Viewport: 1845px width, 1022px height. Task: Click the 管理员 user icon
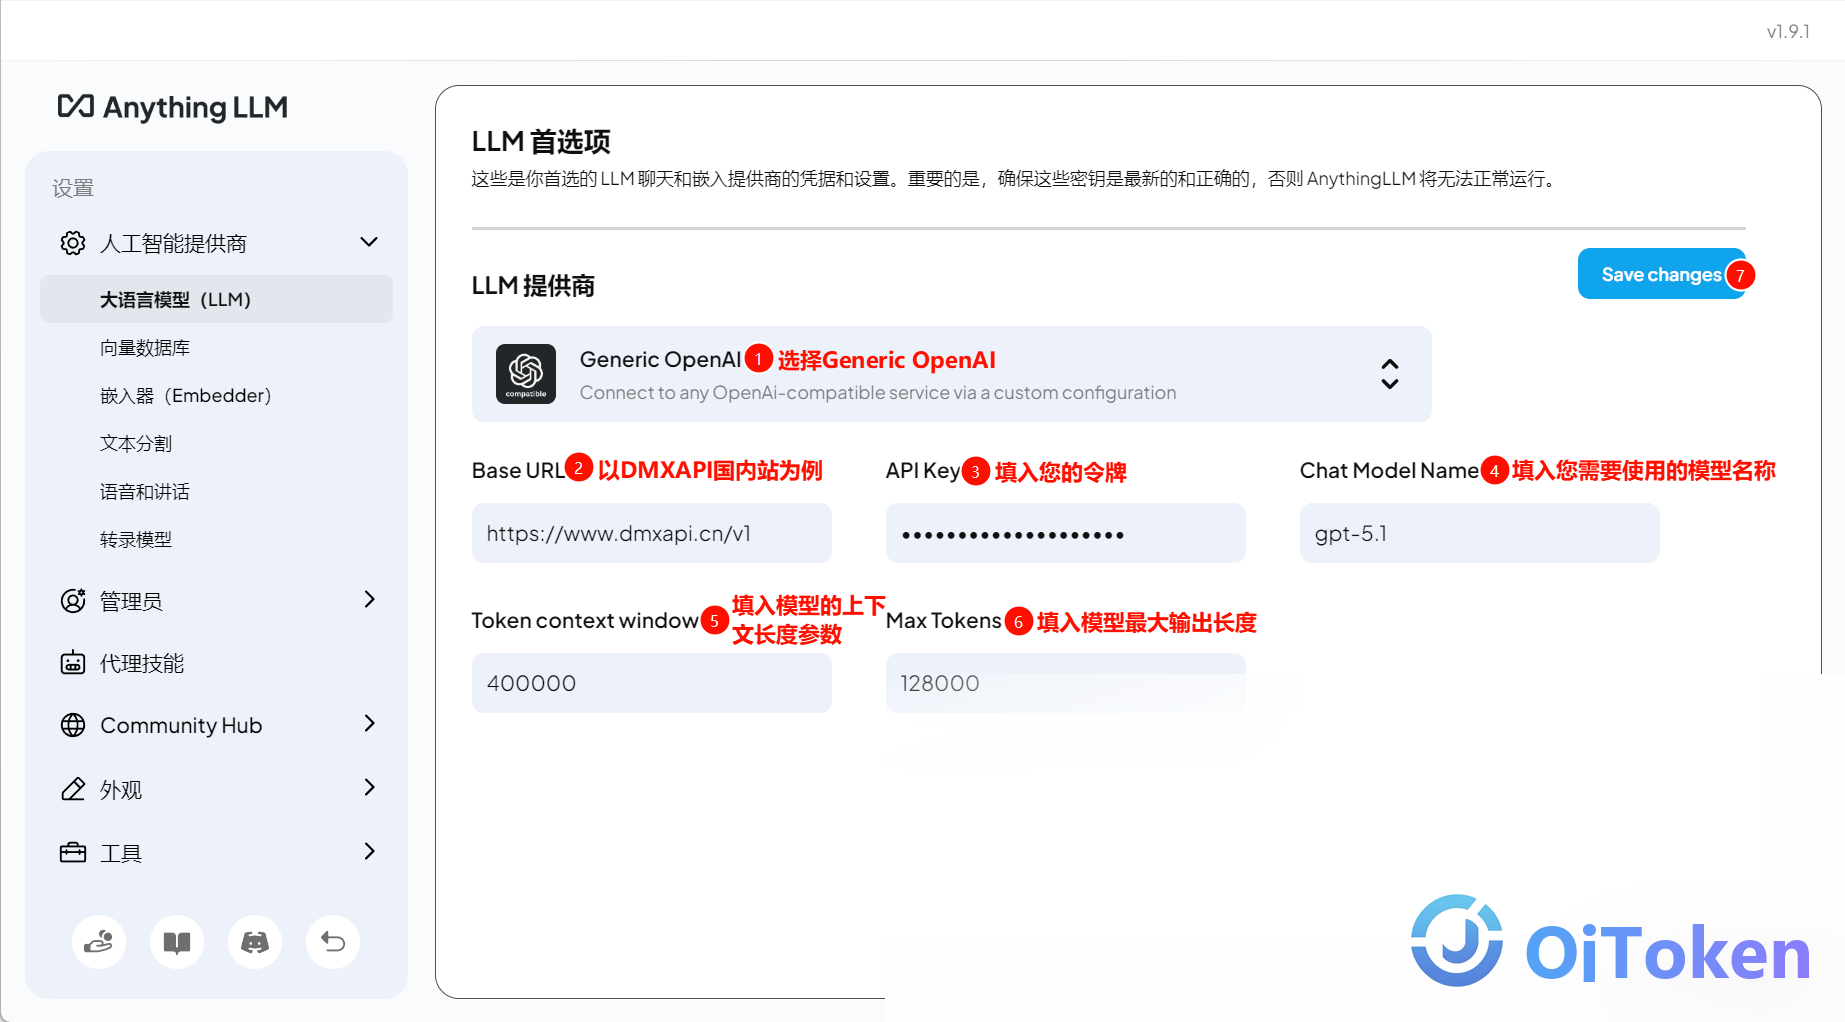(x=73, y=600)
